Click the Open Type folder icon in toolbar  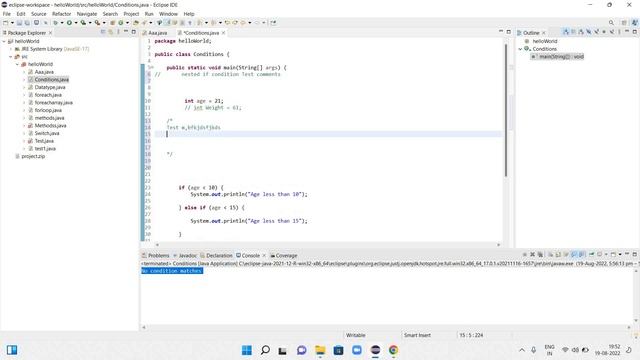(x=136, y=23)
